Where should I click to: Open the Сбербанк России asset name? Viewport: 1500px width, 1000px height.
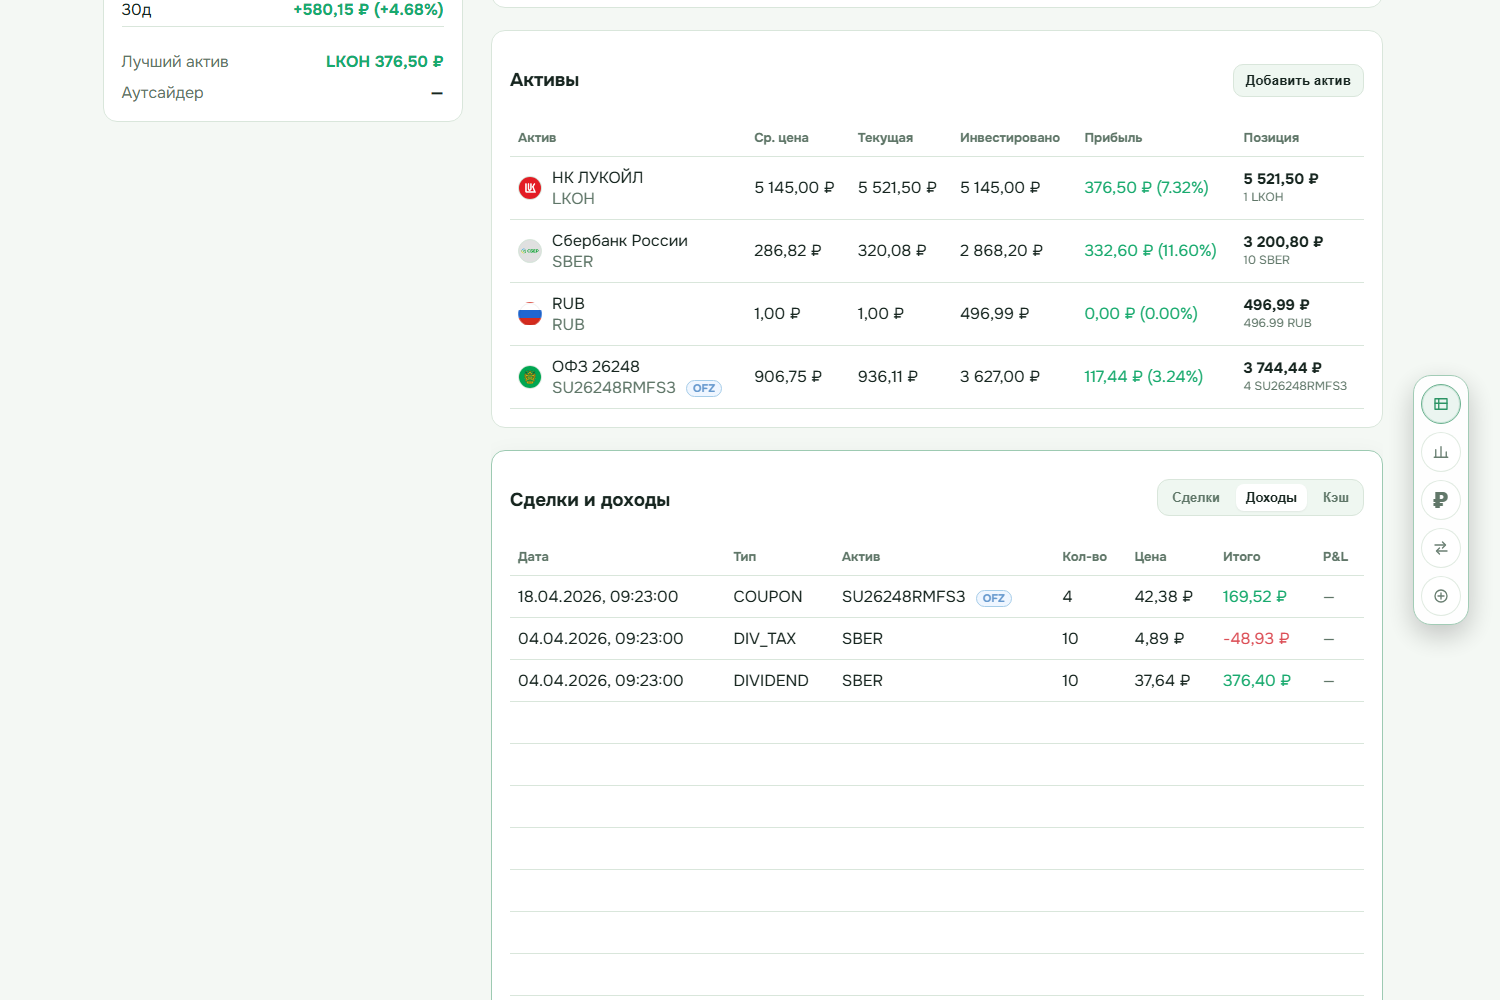[620, 240]
